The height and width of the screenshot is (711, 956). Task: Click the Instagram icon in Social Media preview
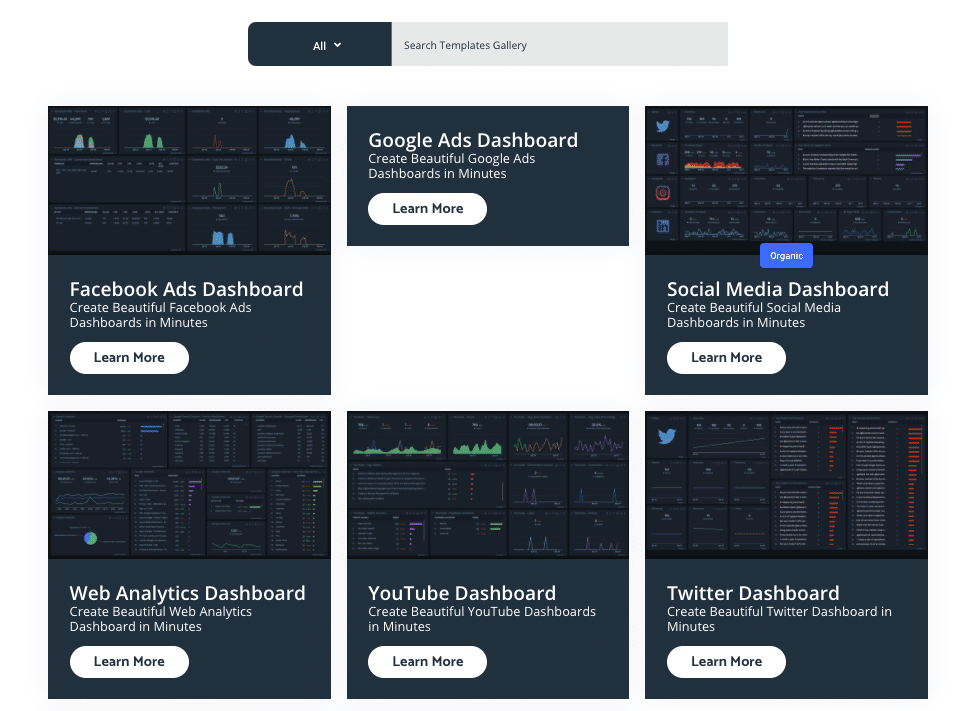[x=663, y=193]
